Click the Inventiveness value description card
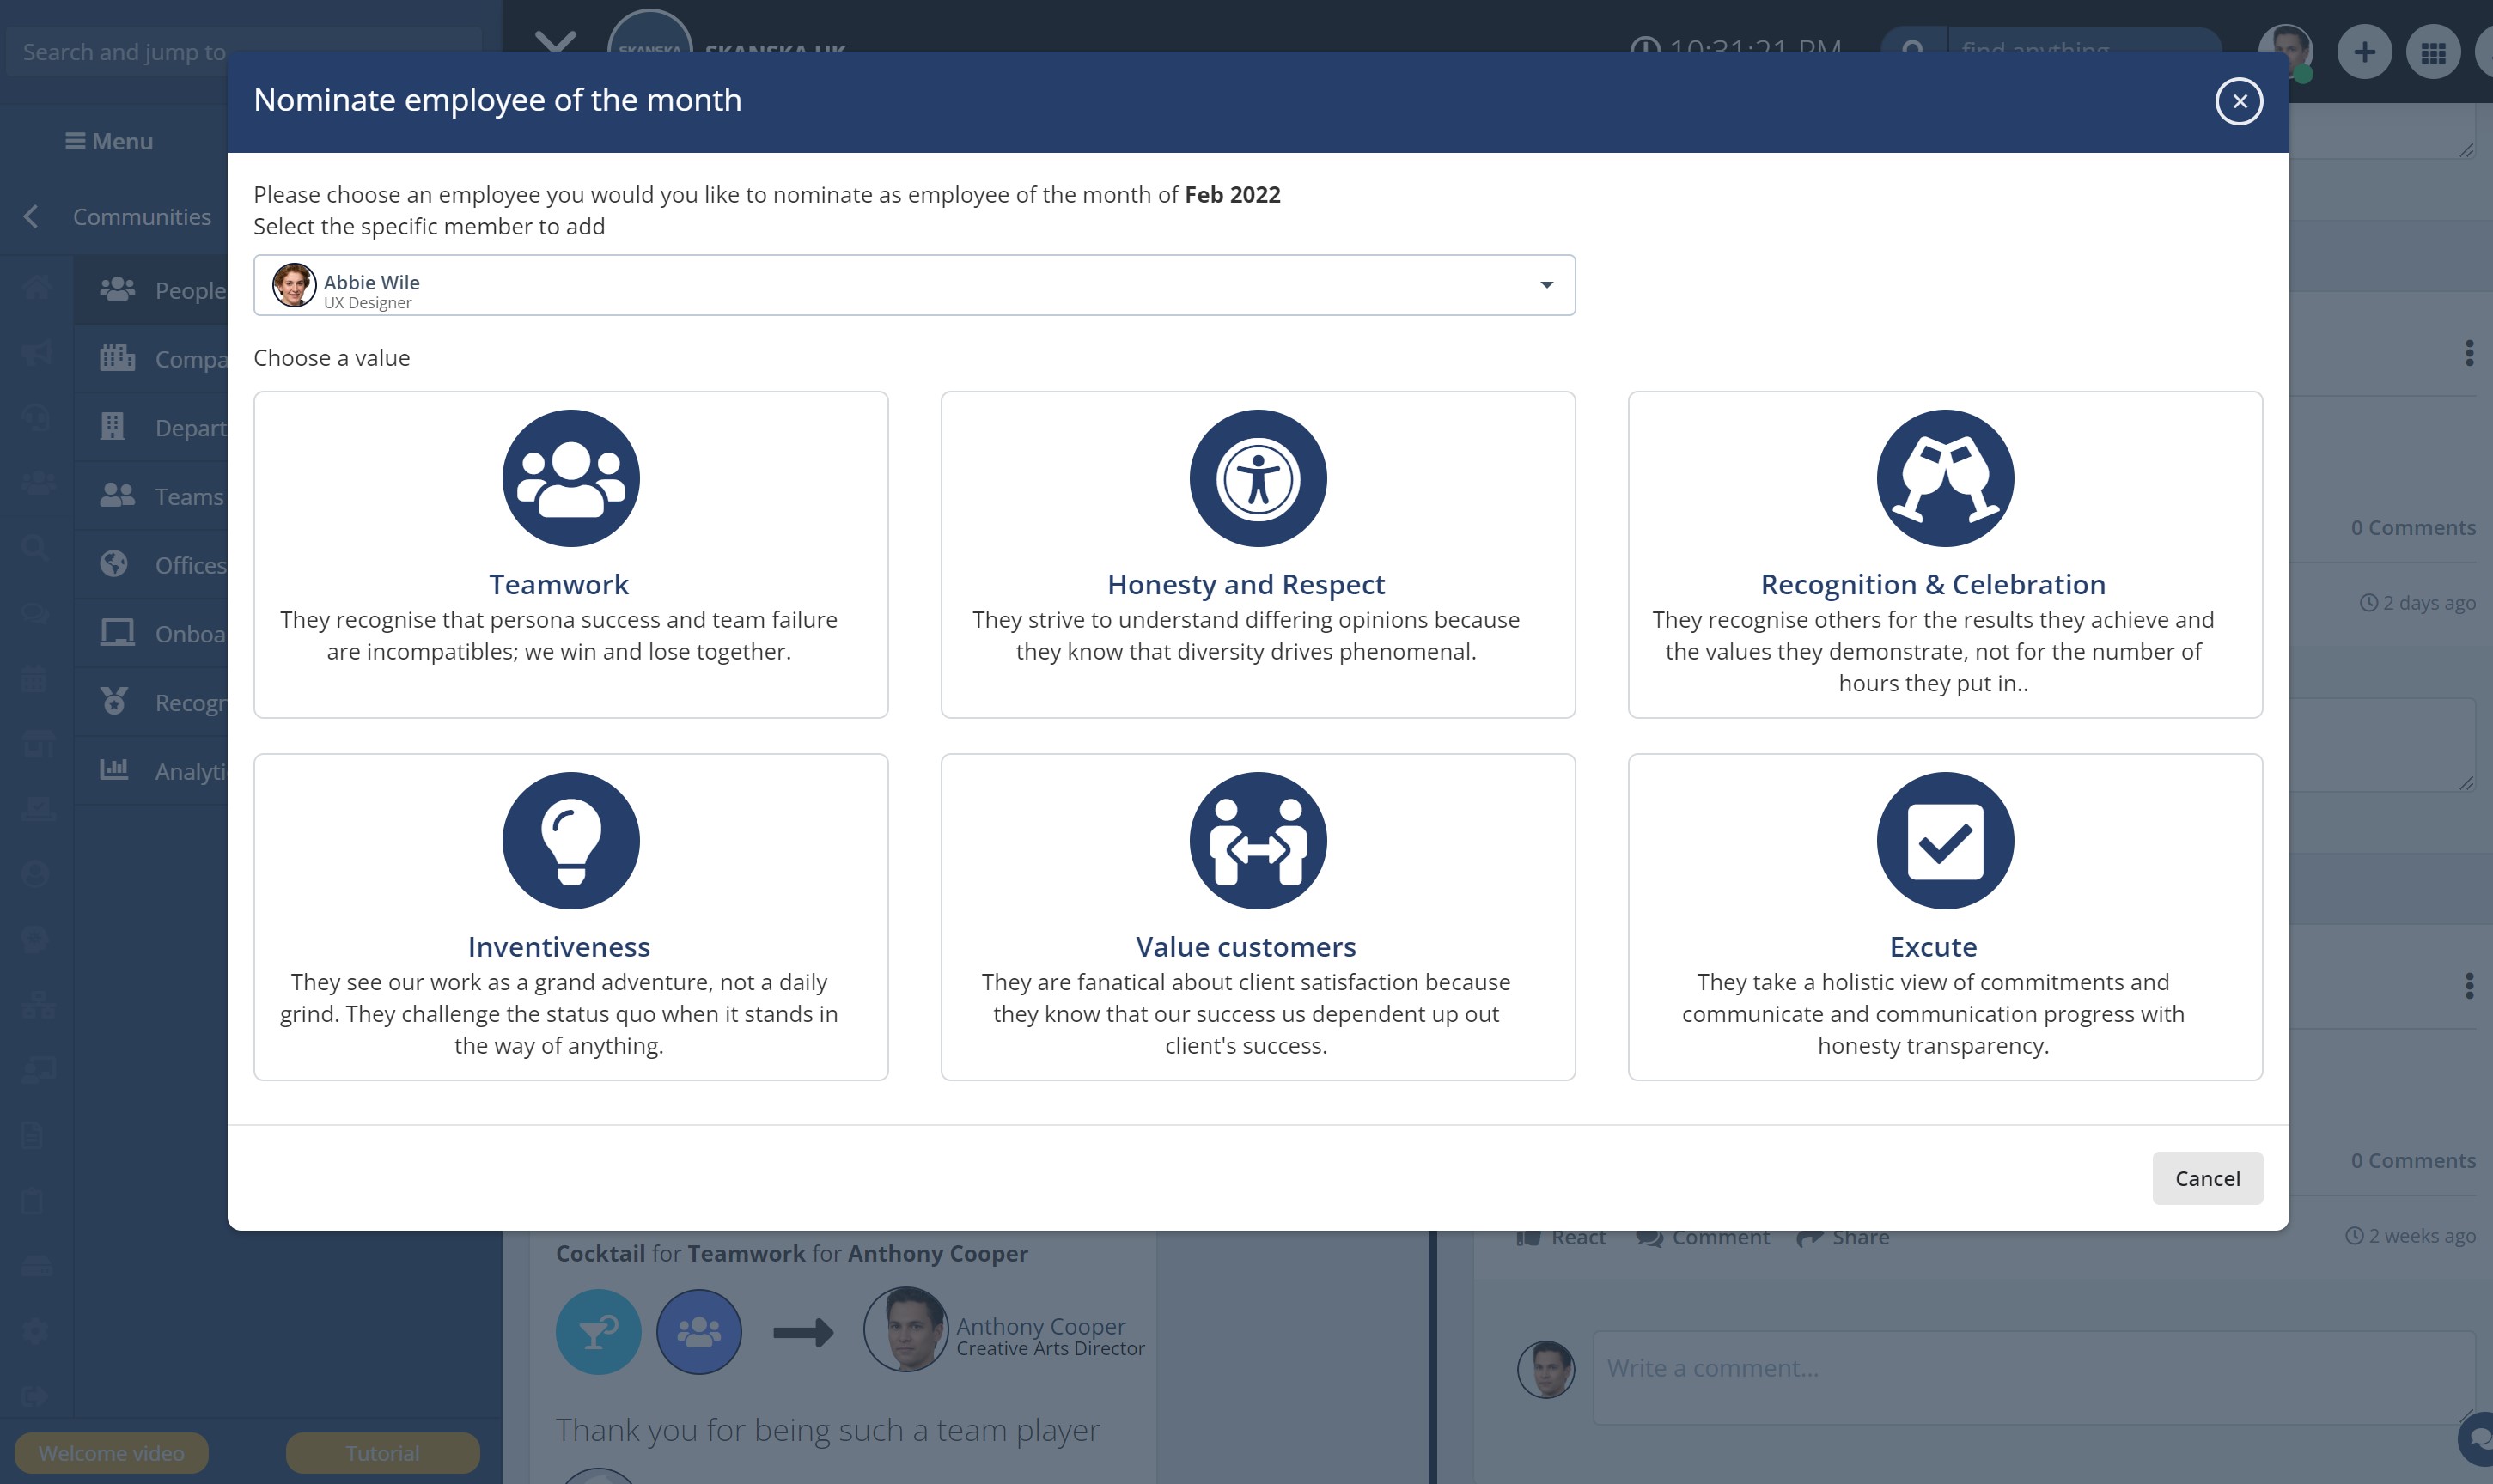 558,1013
